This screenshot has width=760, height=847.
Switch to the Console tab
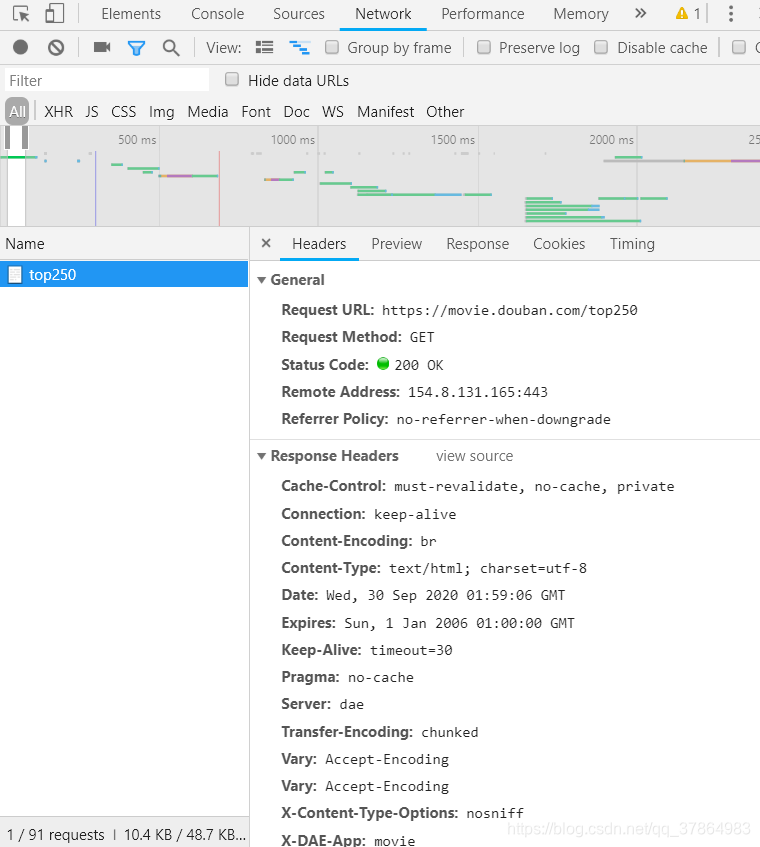coord(218,14)
